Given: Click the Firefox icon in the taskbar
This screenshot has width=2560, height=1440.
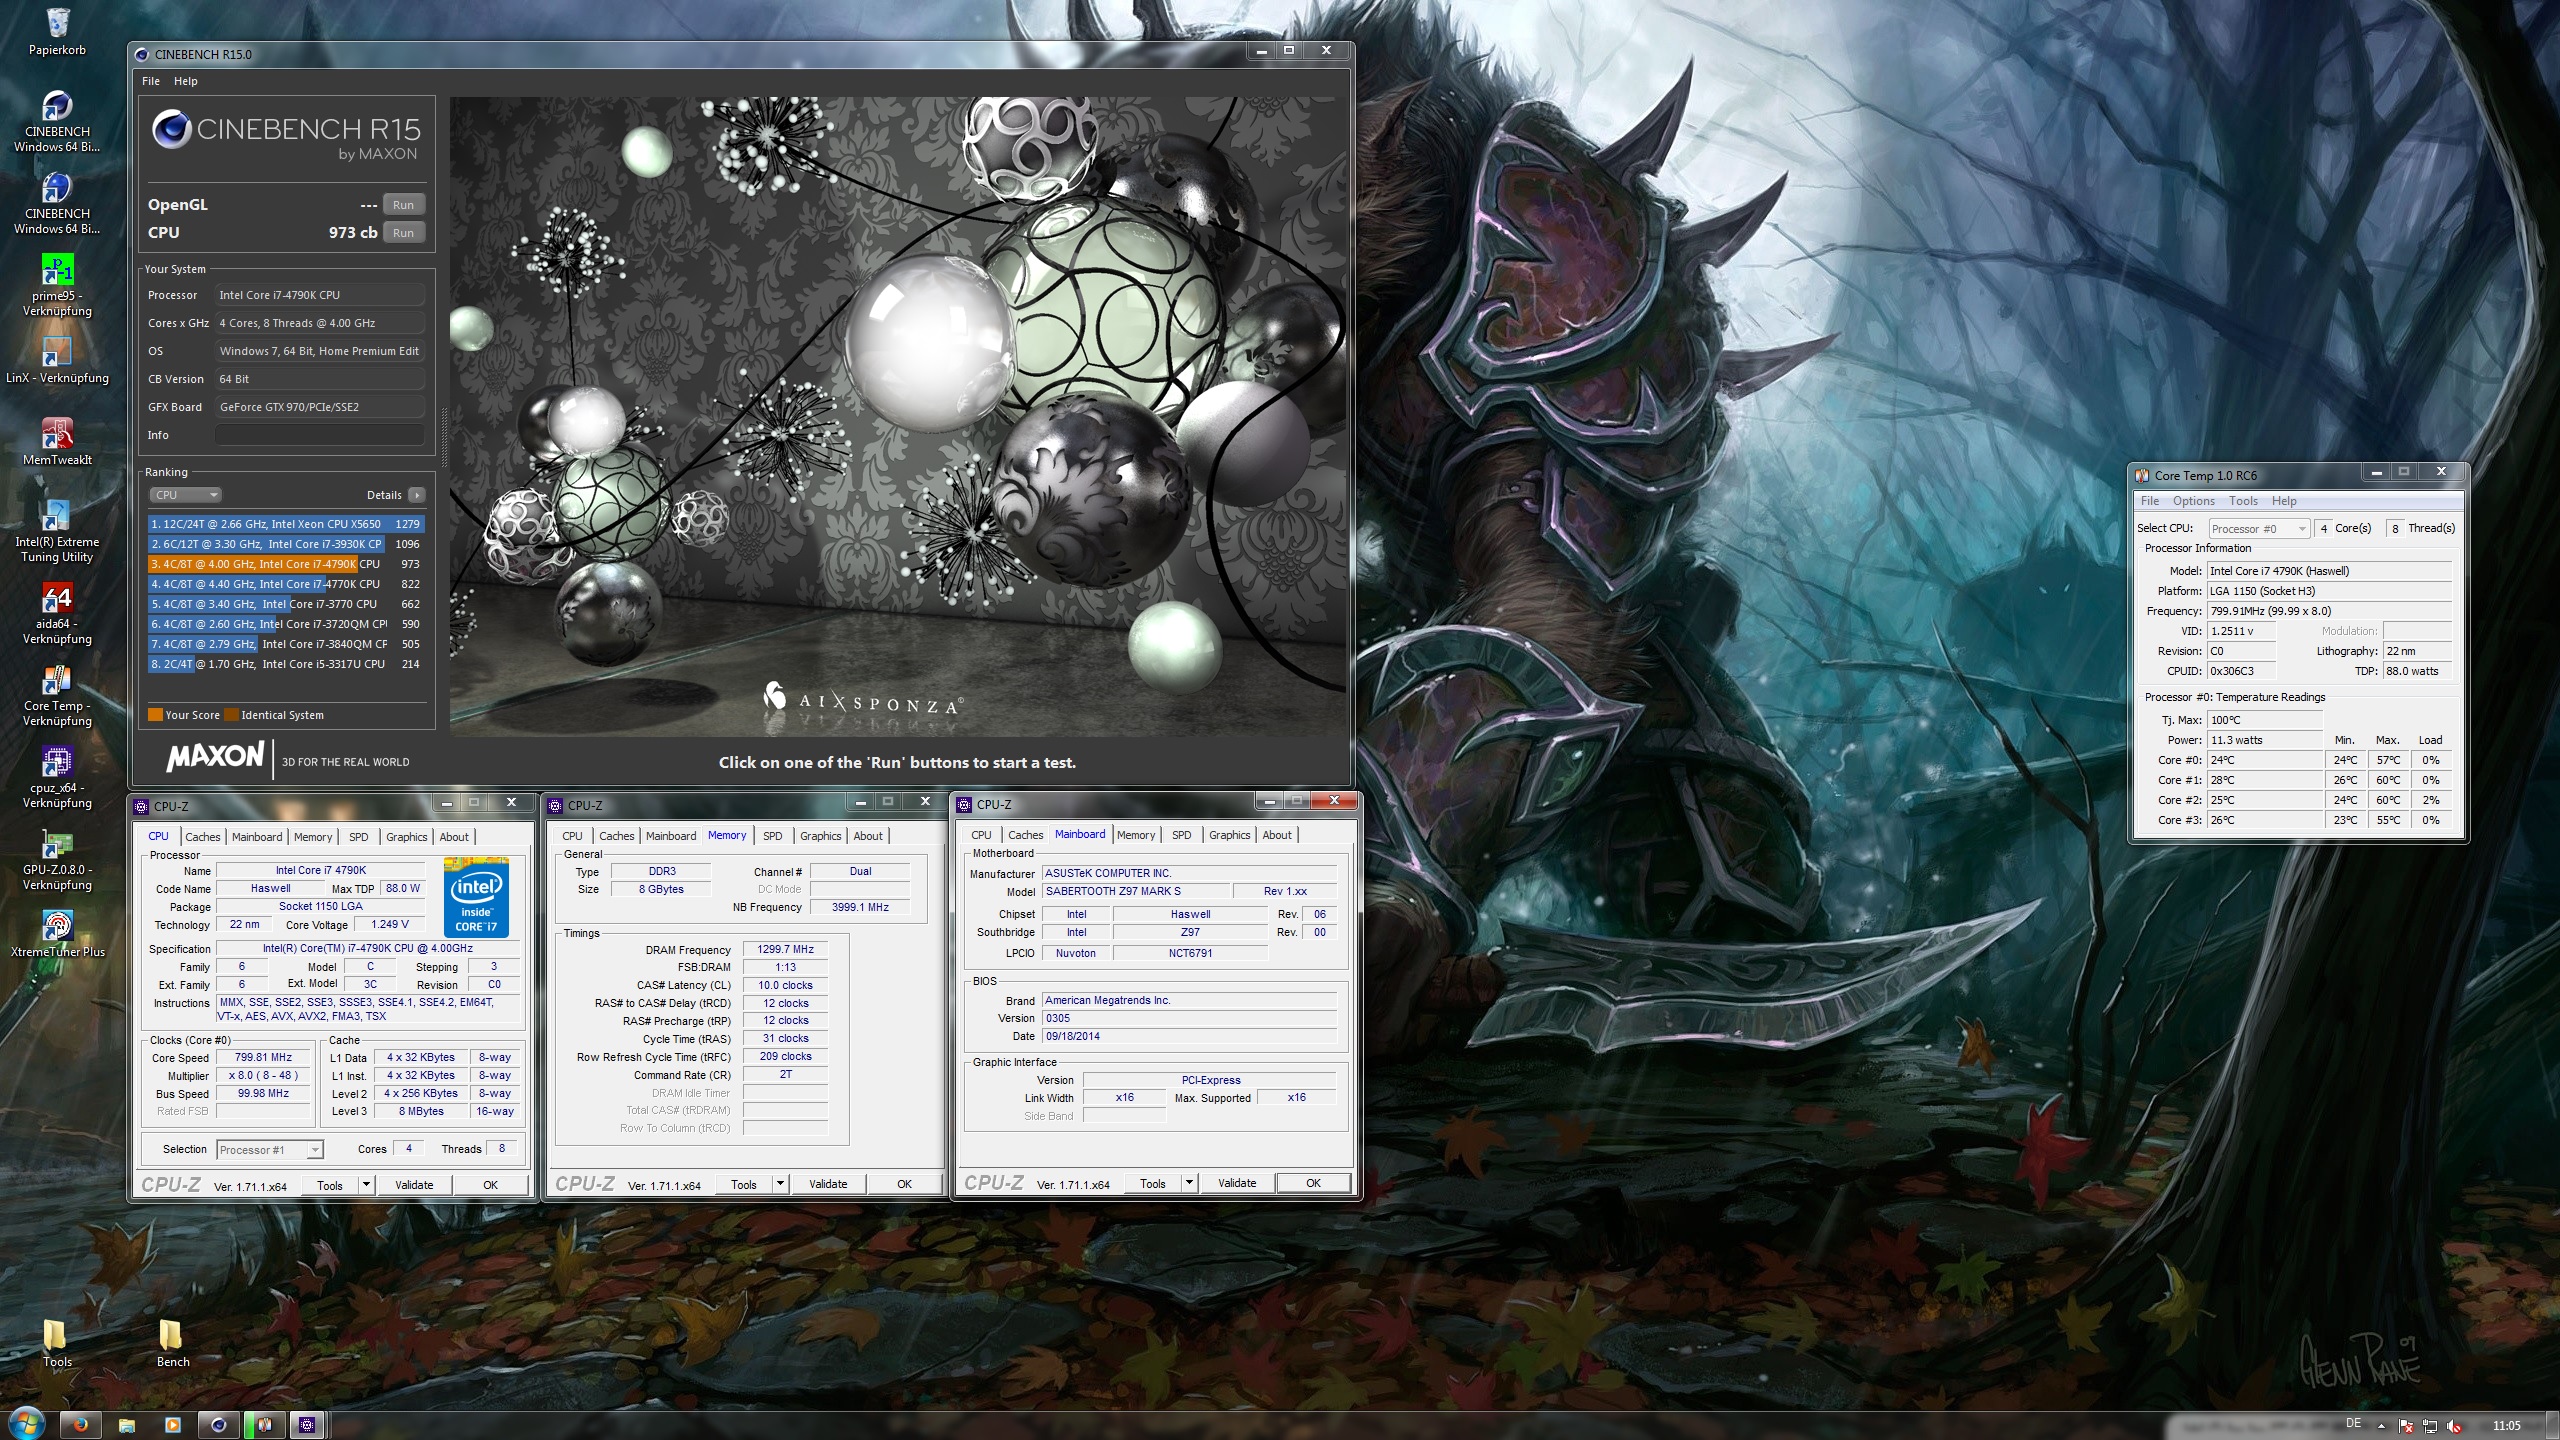Looking at the screenshot, I should pyautogui.click(x=80, y=1425).
